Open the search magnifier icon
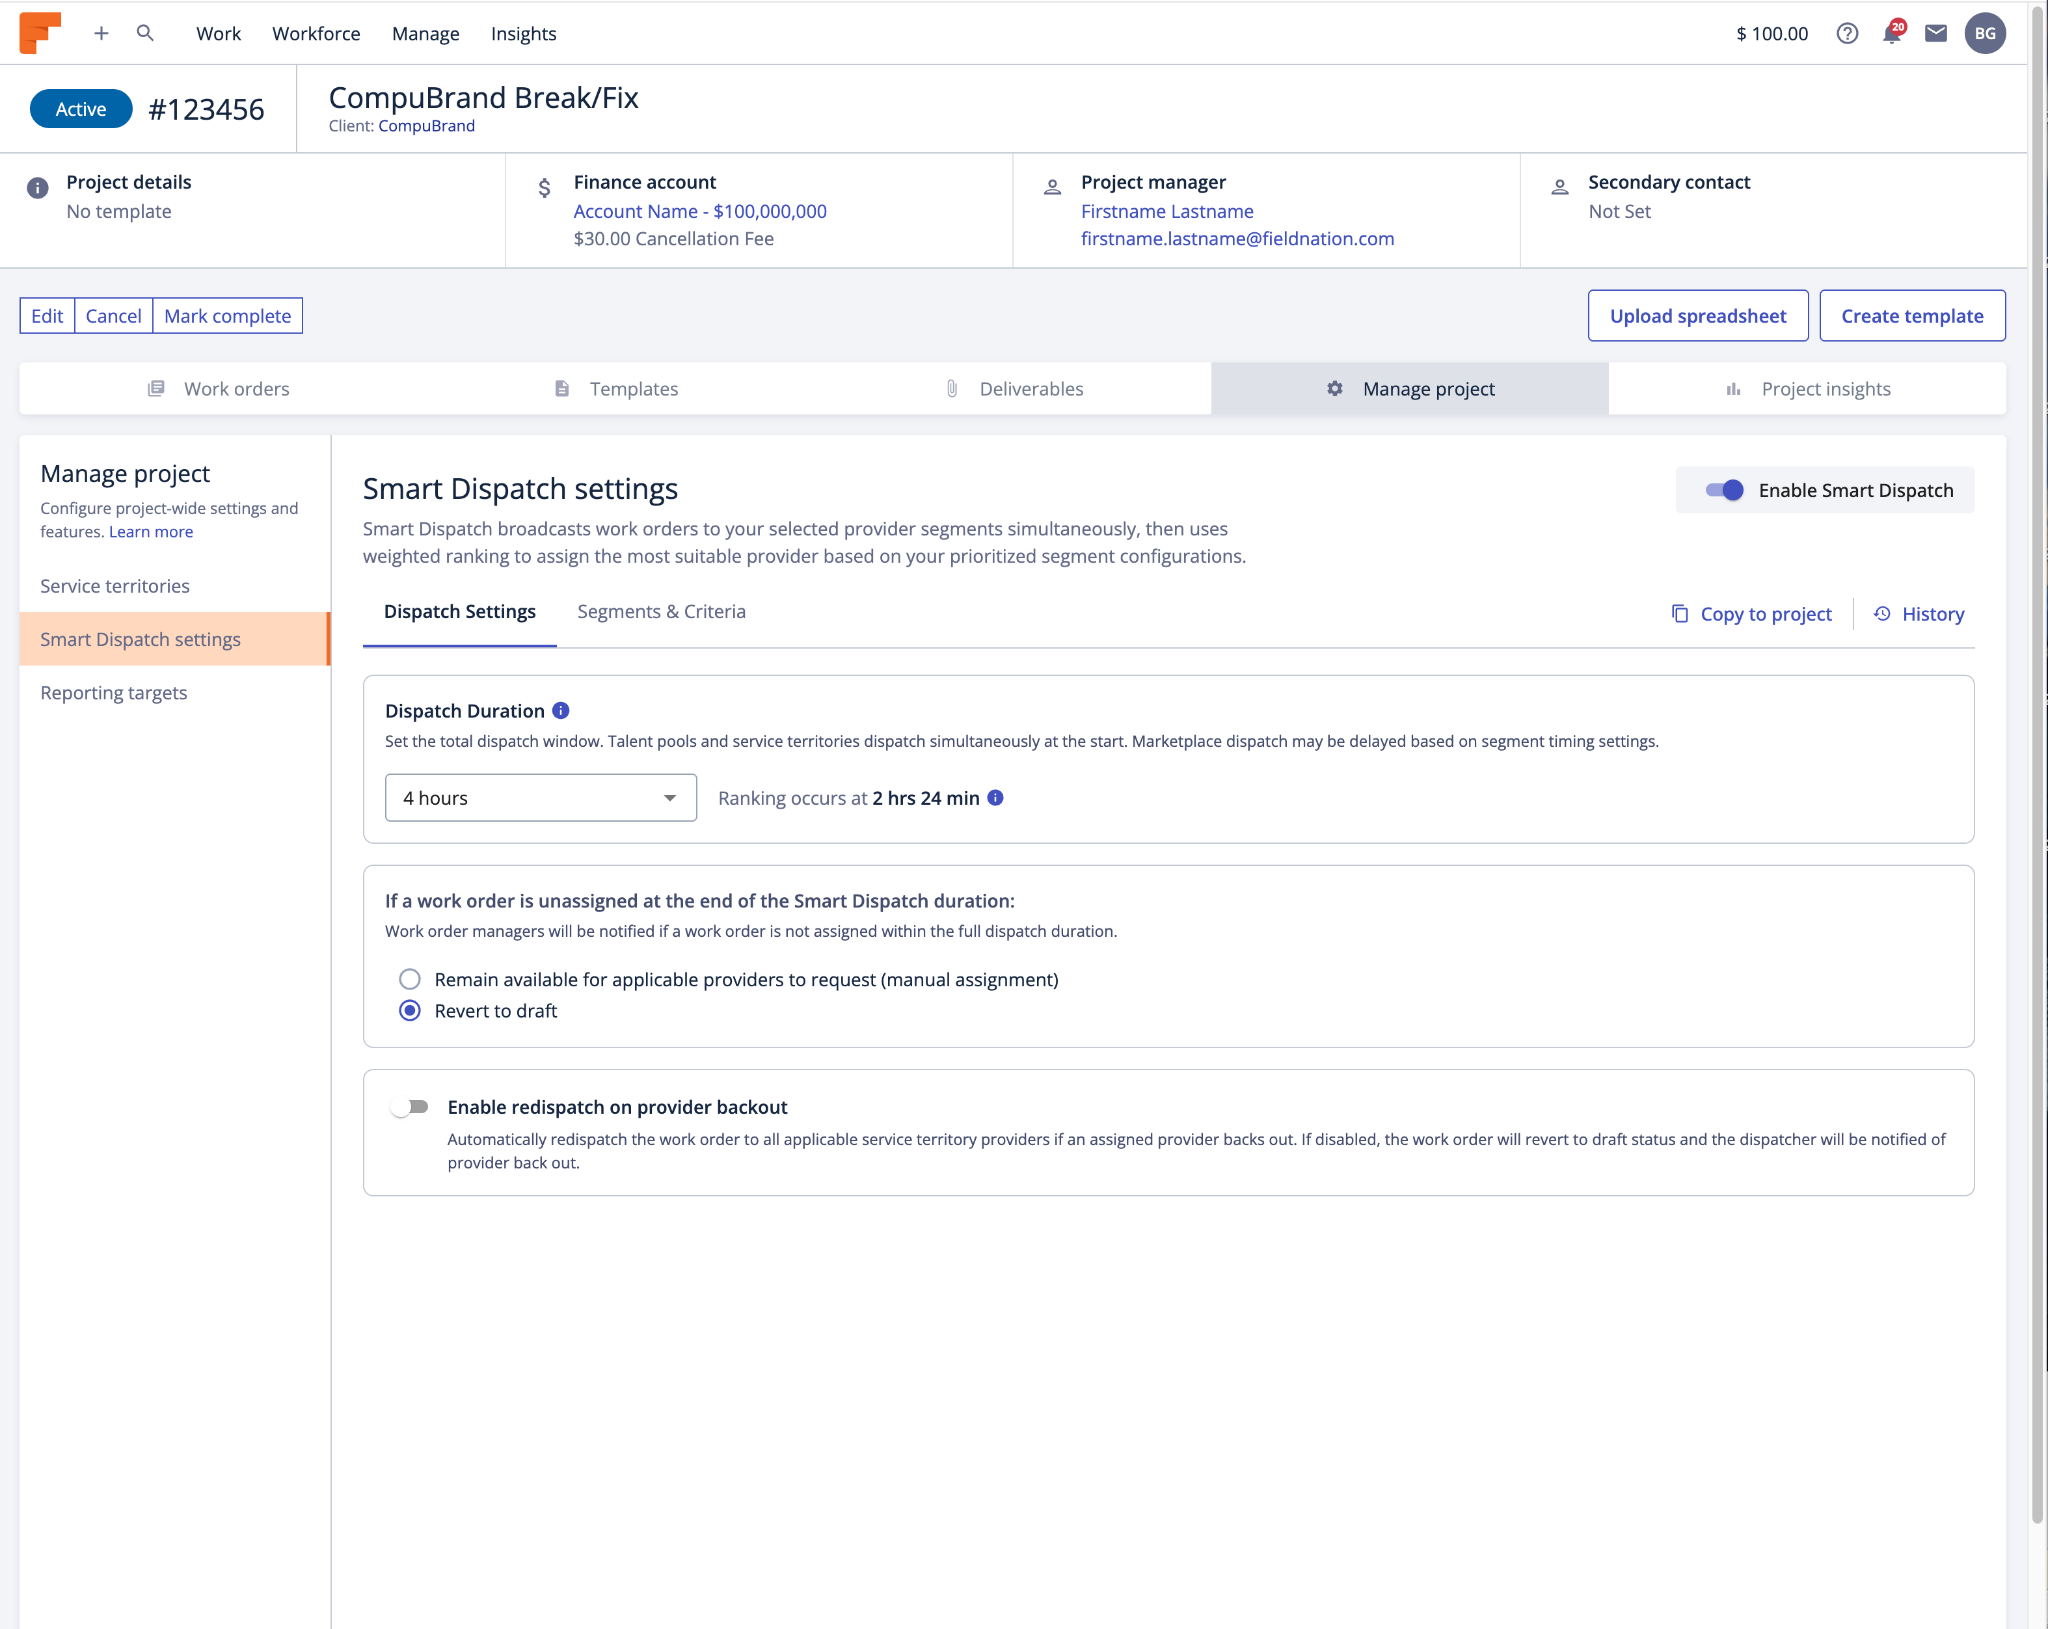This screenshot has width=2048, height=1629. [x=145, y=33]
